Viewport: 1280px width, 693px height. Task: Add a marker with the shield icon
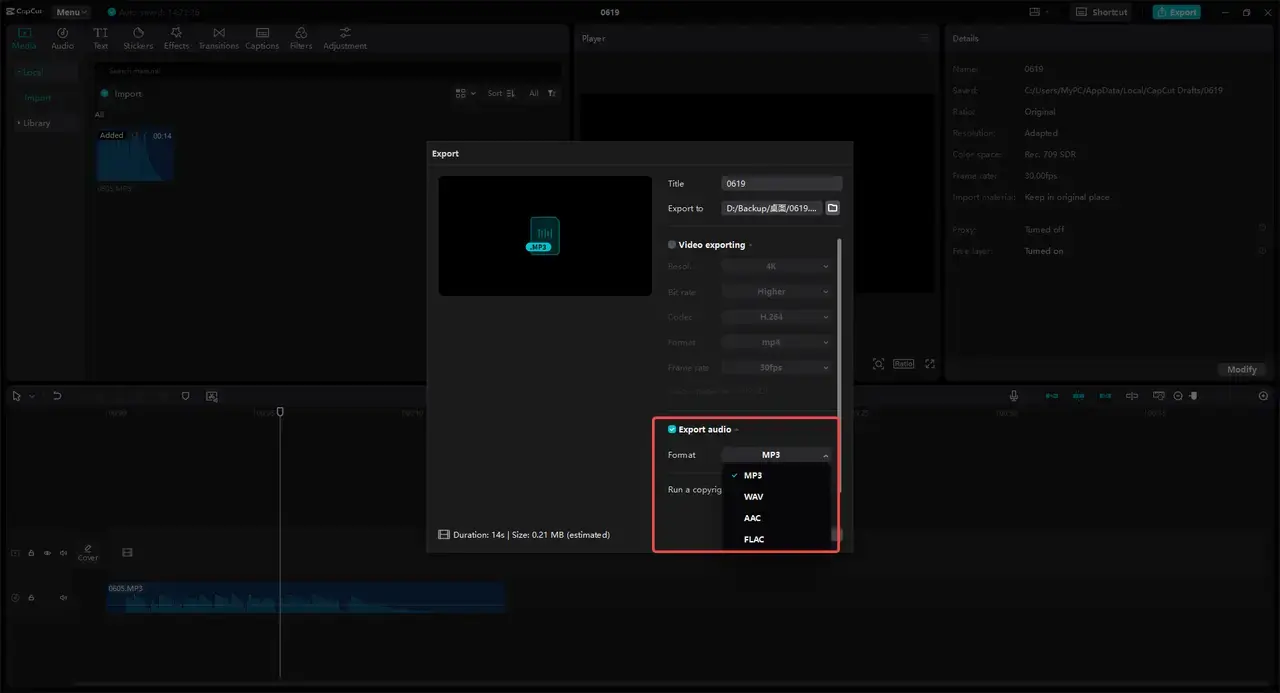pyautogui.click(x=185, y=396)
